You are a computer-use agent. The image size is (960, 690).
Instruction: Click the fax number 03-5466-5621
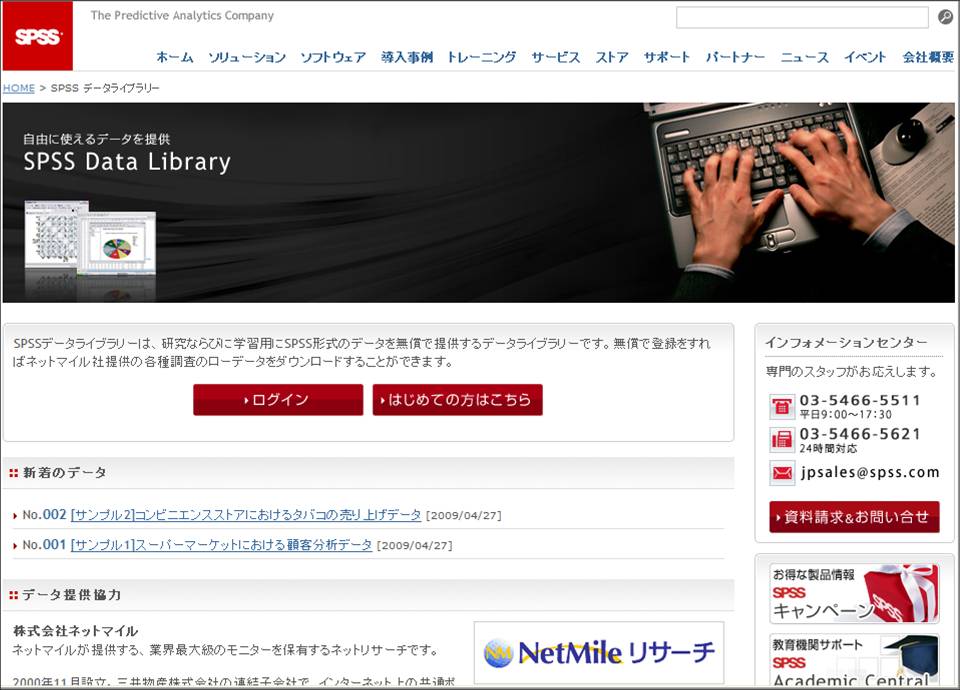pos(860,434)
